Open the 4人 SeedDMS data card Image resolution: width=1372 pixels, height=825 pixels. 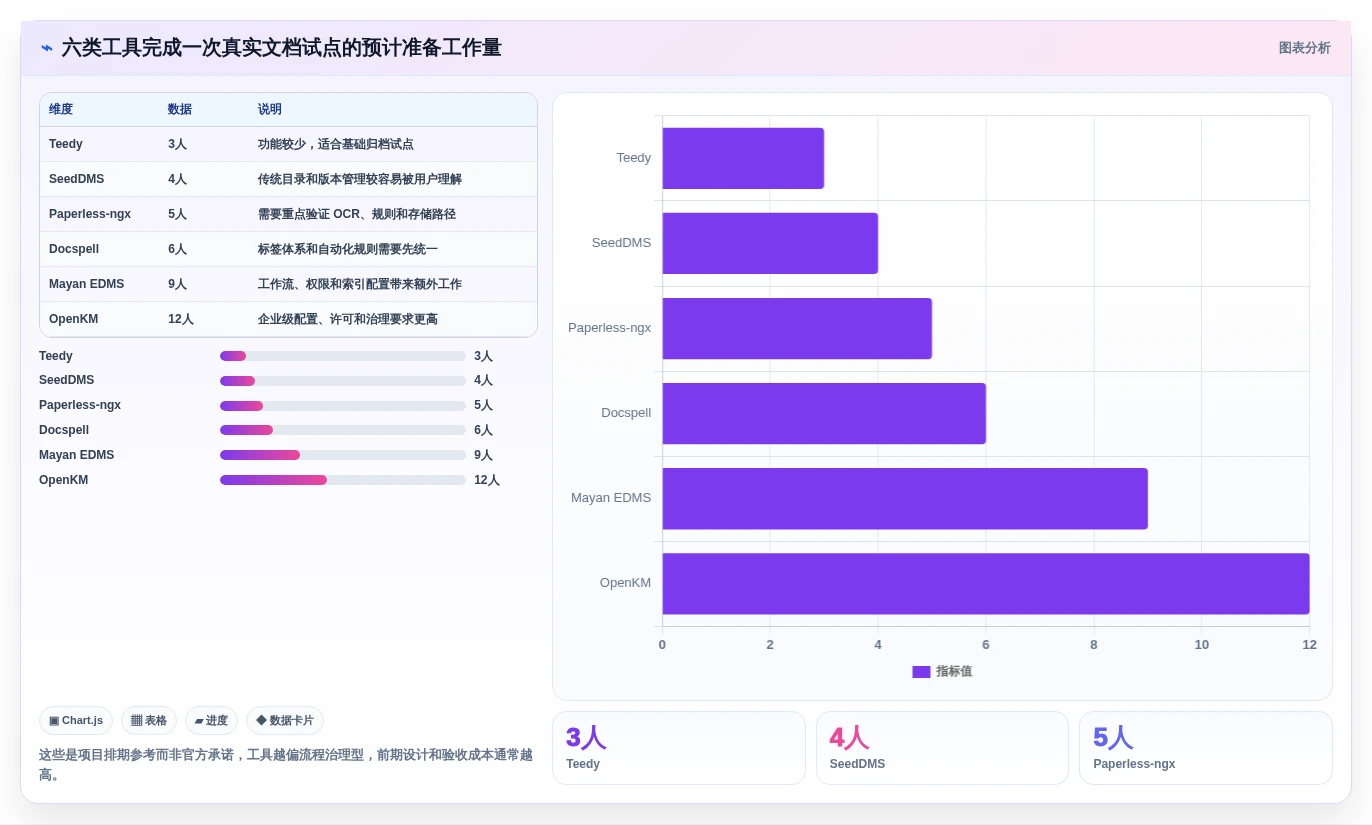click(x=942, y=748)
